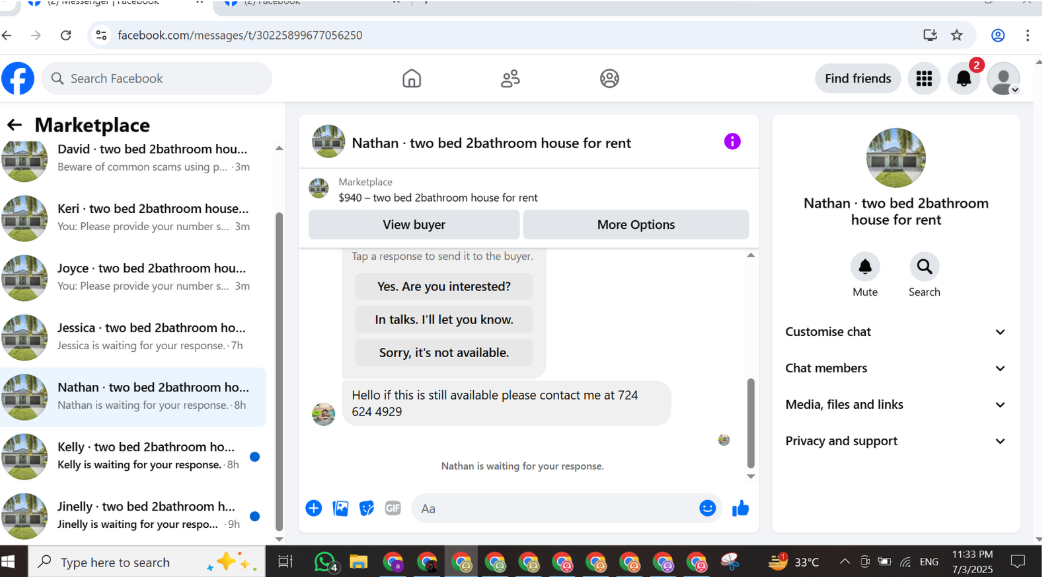Open the Chrome profile icon

998,35
